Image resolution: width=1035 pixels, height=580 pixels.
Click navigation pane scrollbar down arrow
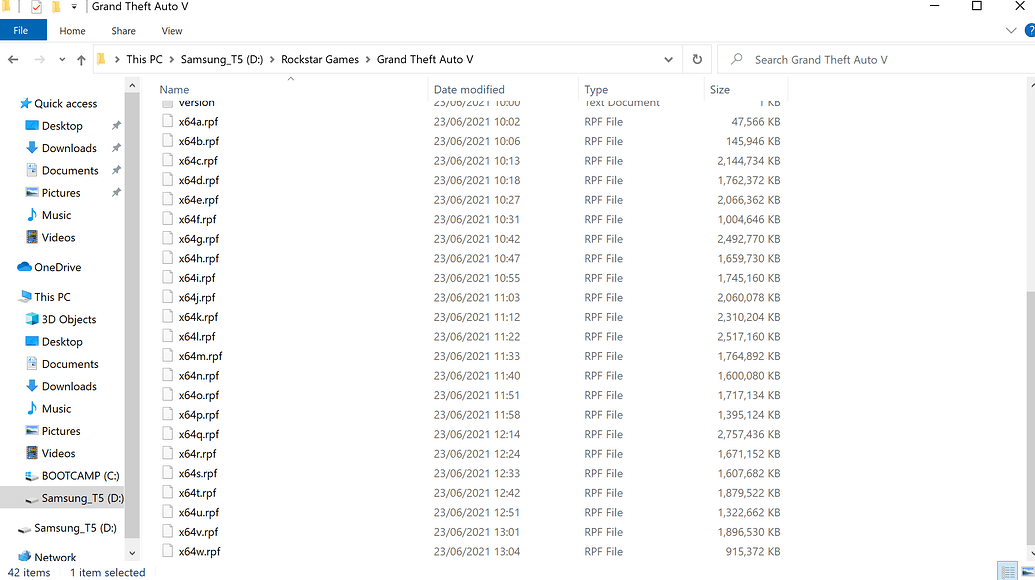132,553
